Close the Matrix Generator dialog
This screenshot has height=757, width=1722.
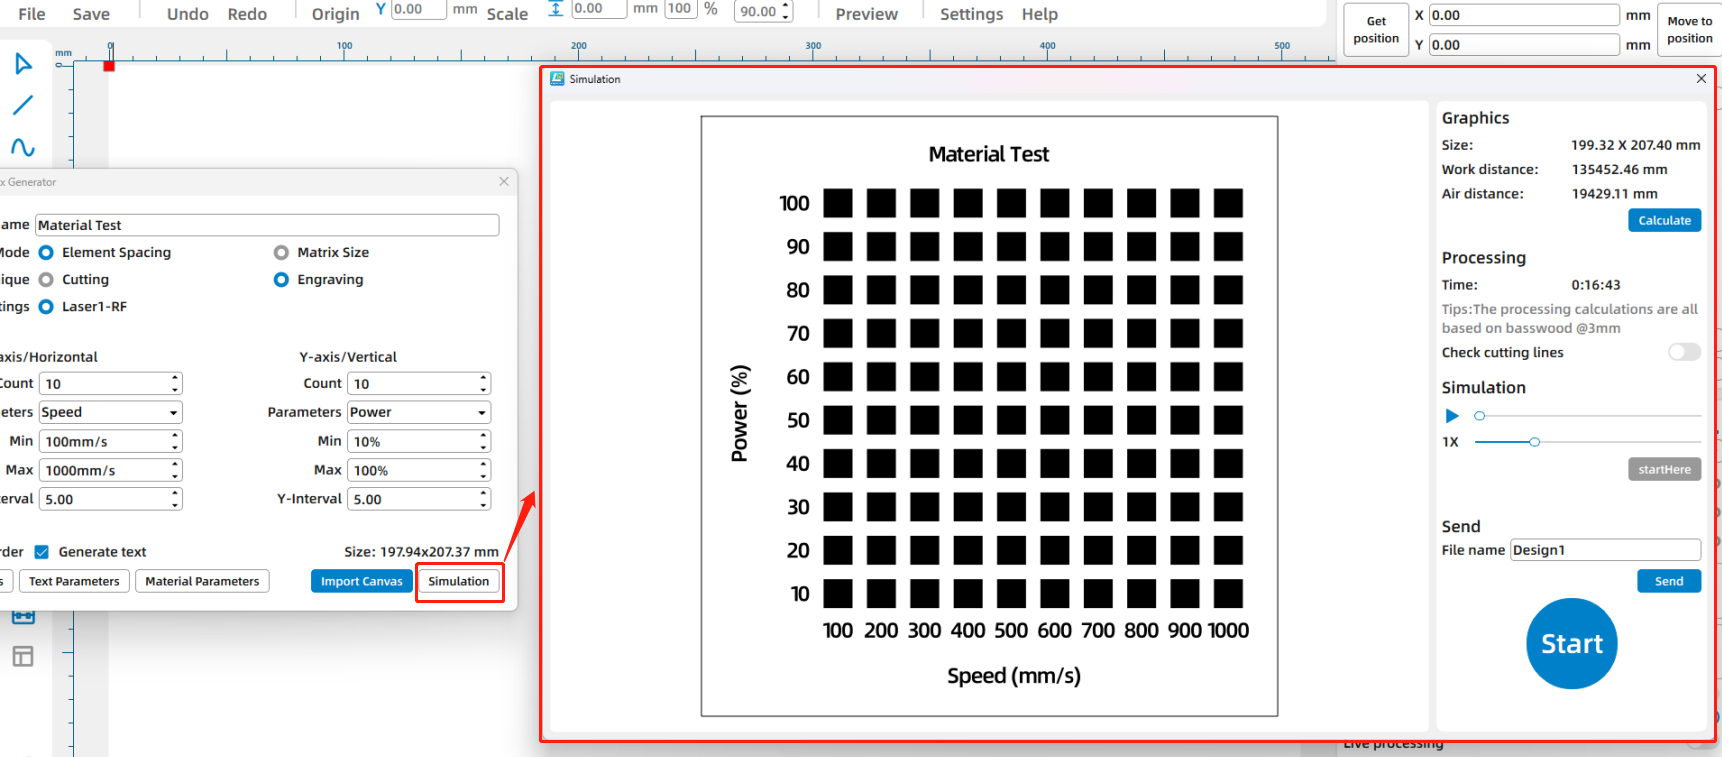pyautogui.click(x=504, y=181)
